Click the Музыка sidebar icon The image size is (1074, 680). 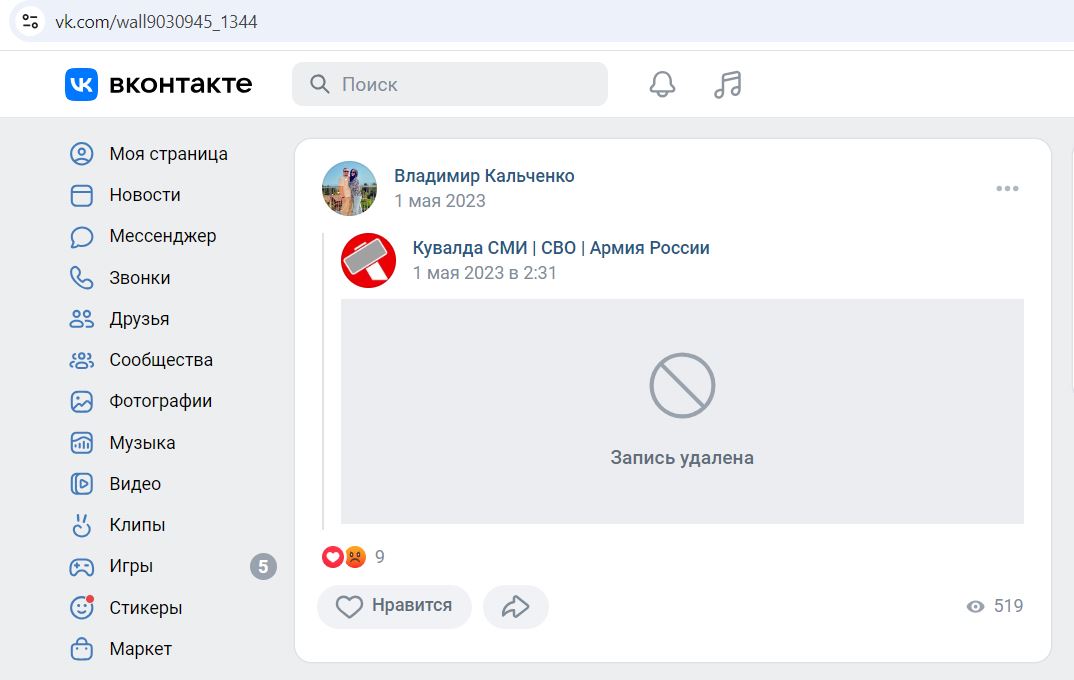point(82,443)
